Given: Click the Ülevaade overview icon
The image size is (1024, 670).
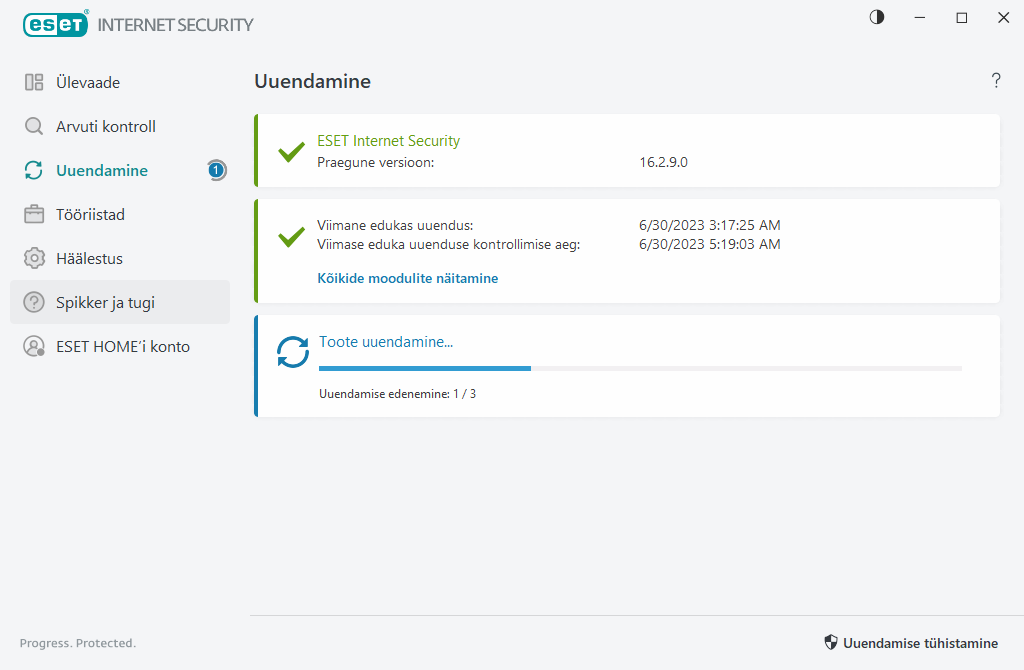Looking at the screenshot, I should click(x=34, y=83).
